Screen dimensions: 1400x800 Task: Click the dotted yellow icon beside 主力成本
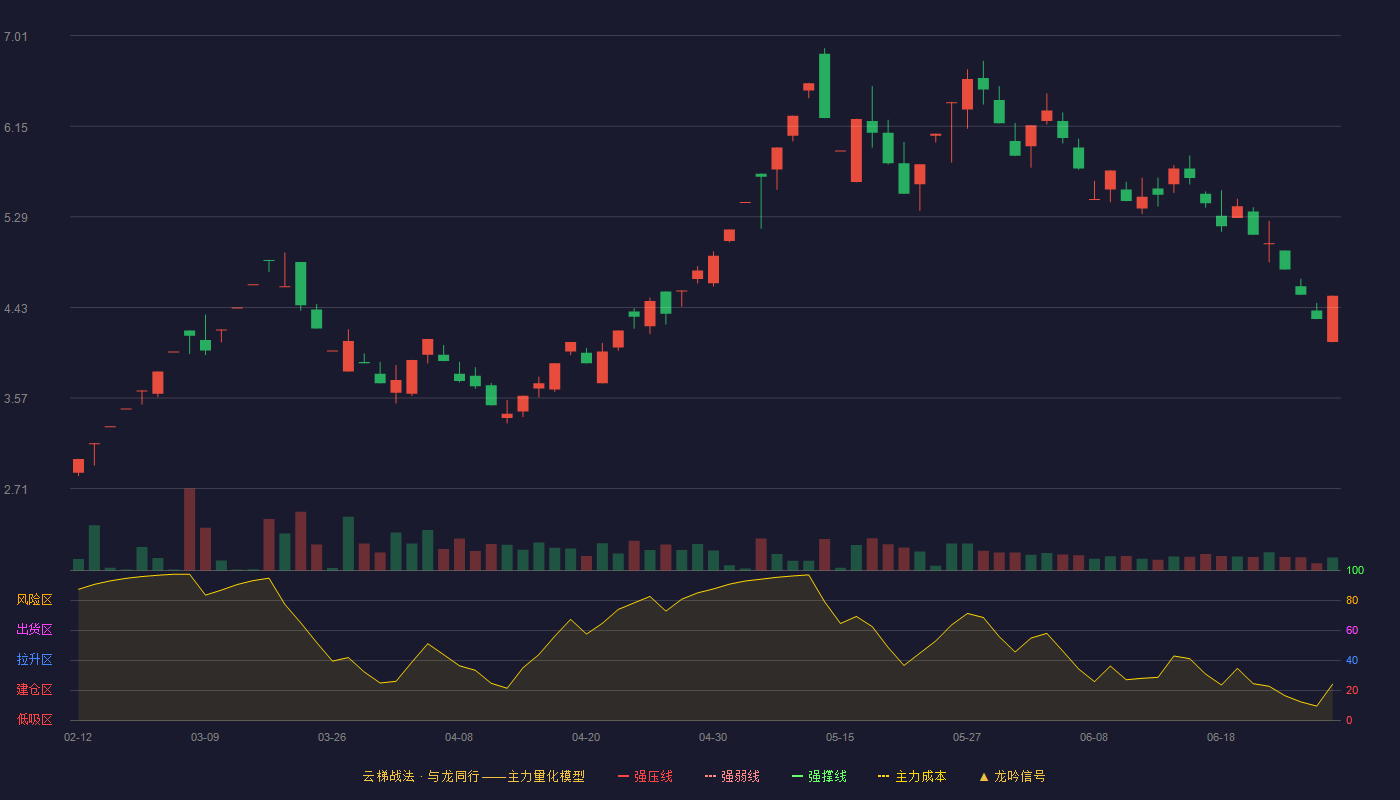pos(884,776)
